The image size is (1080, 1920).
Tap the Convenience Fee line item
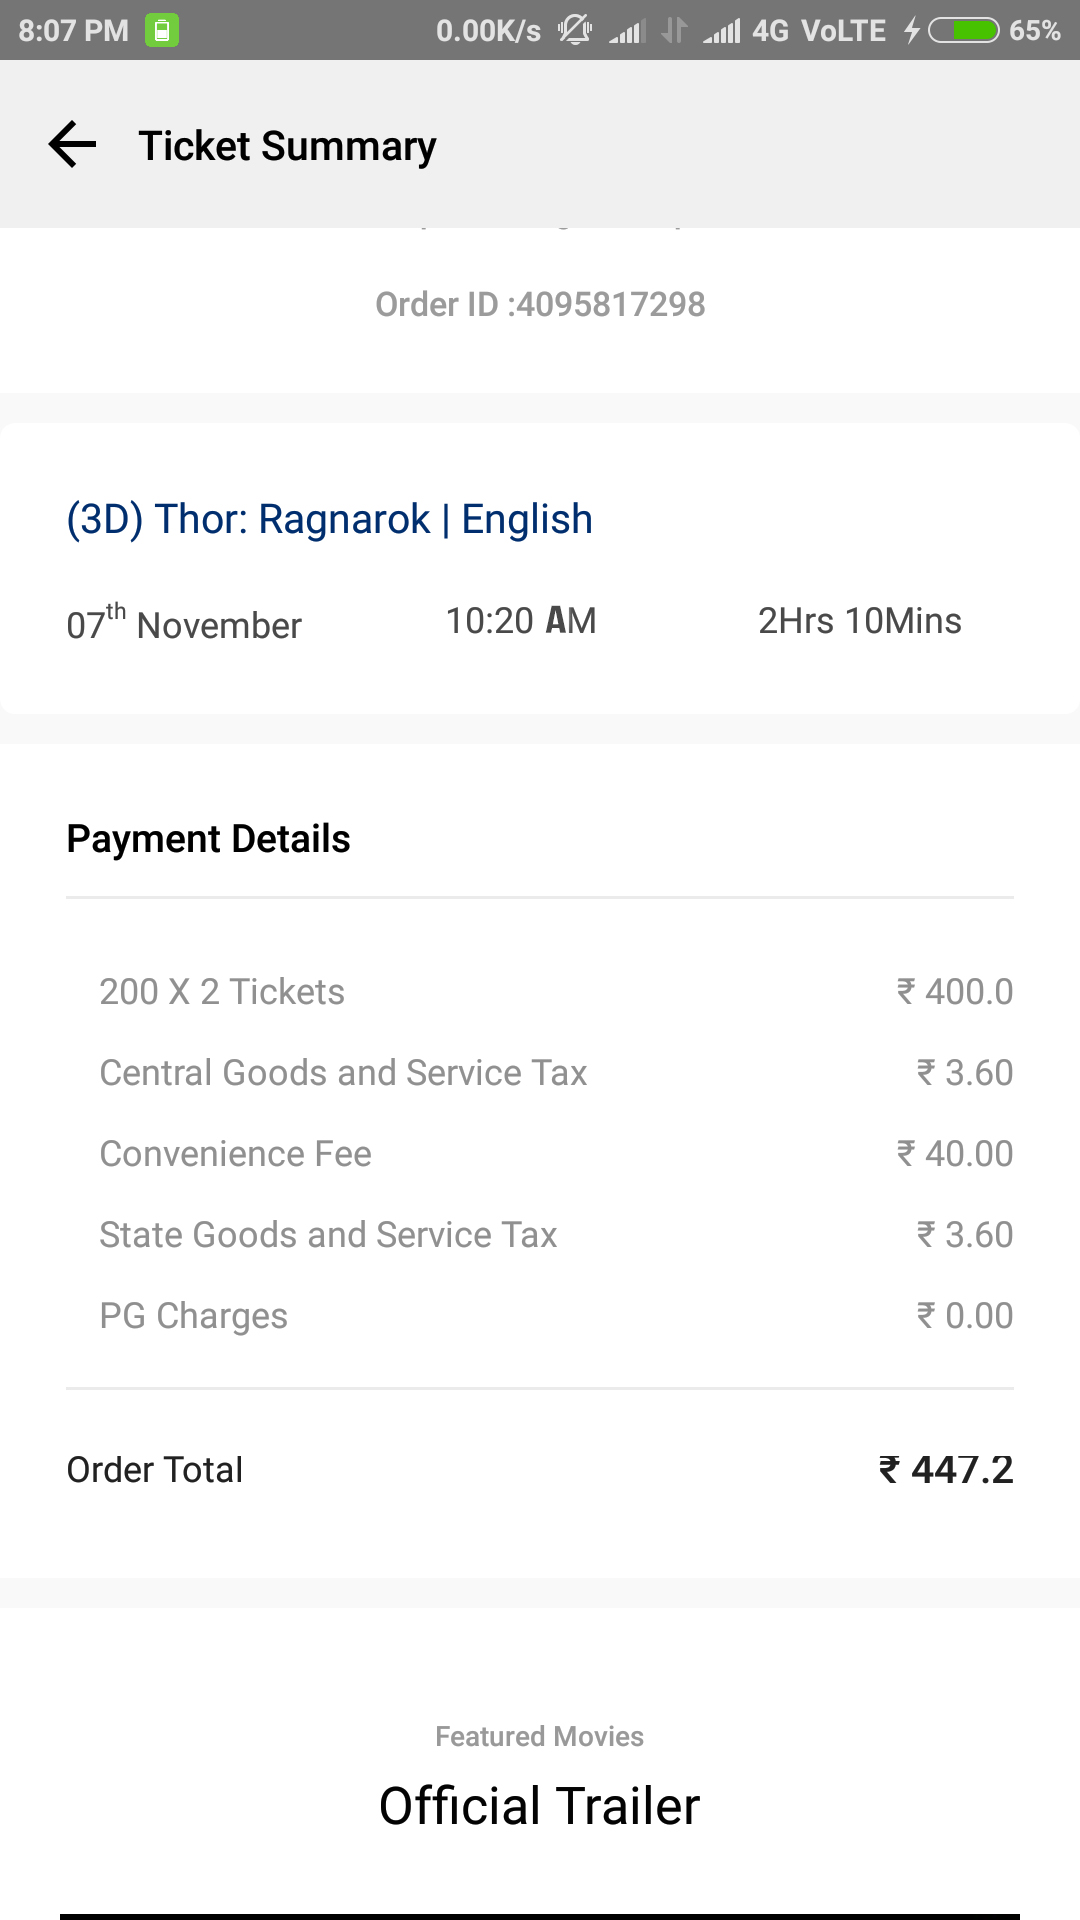235,1154
